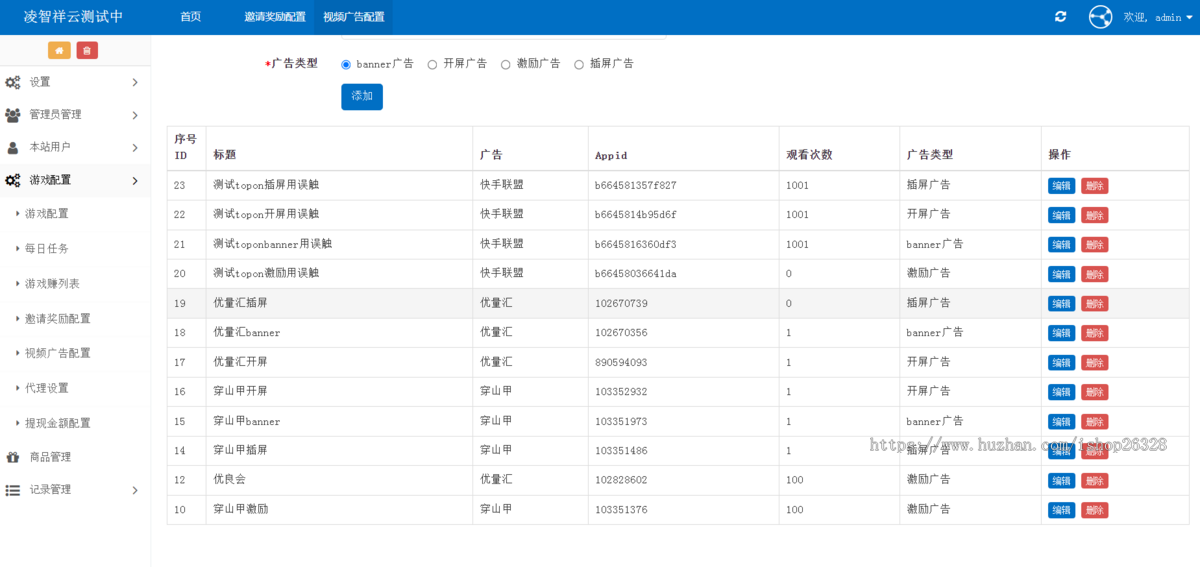1200x567 pixels.
Task: Delete row 10 穿山甲激励
Action: point(1094,510)
